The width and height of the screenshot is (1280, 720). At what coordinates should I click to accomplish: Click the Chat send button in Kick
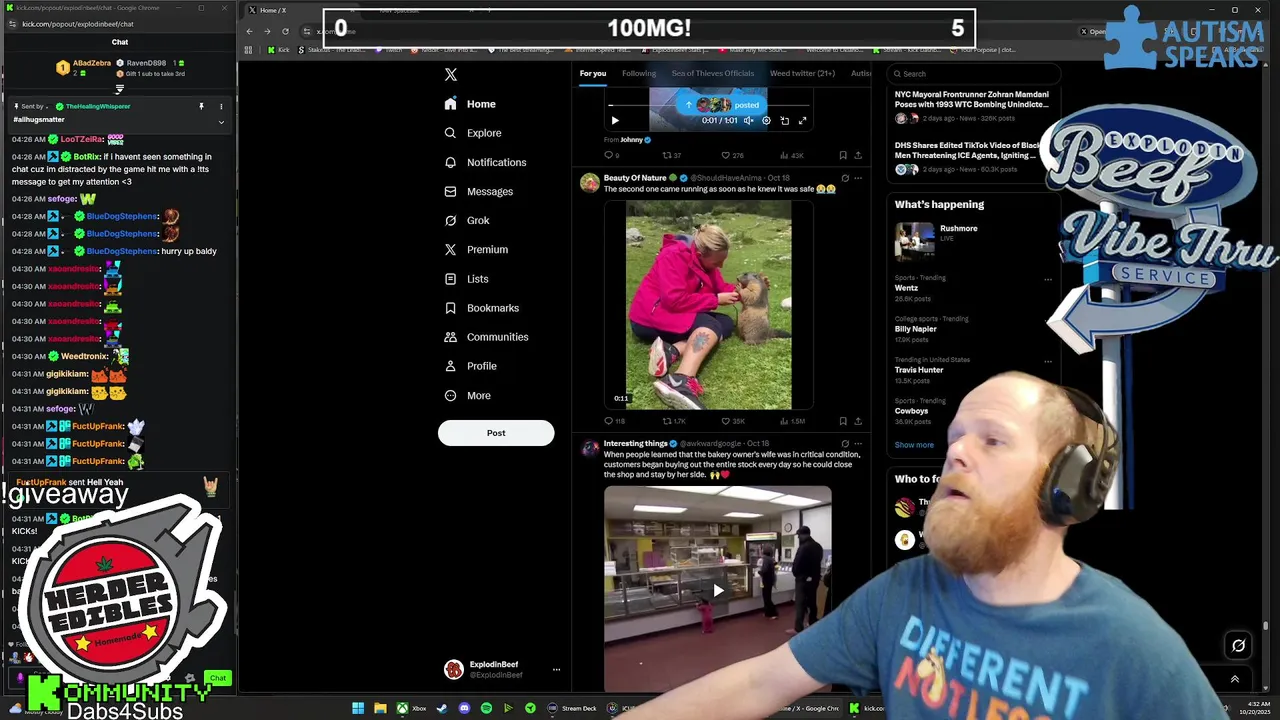pyautogui.click(x=218, y=678)
